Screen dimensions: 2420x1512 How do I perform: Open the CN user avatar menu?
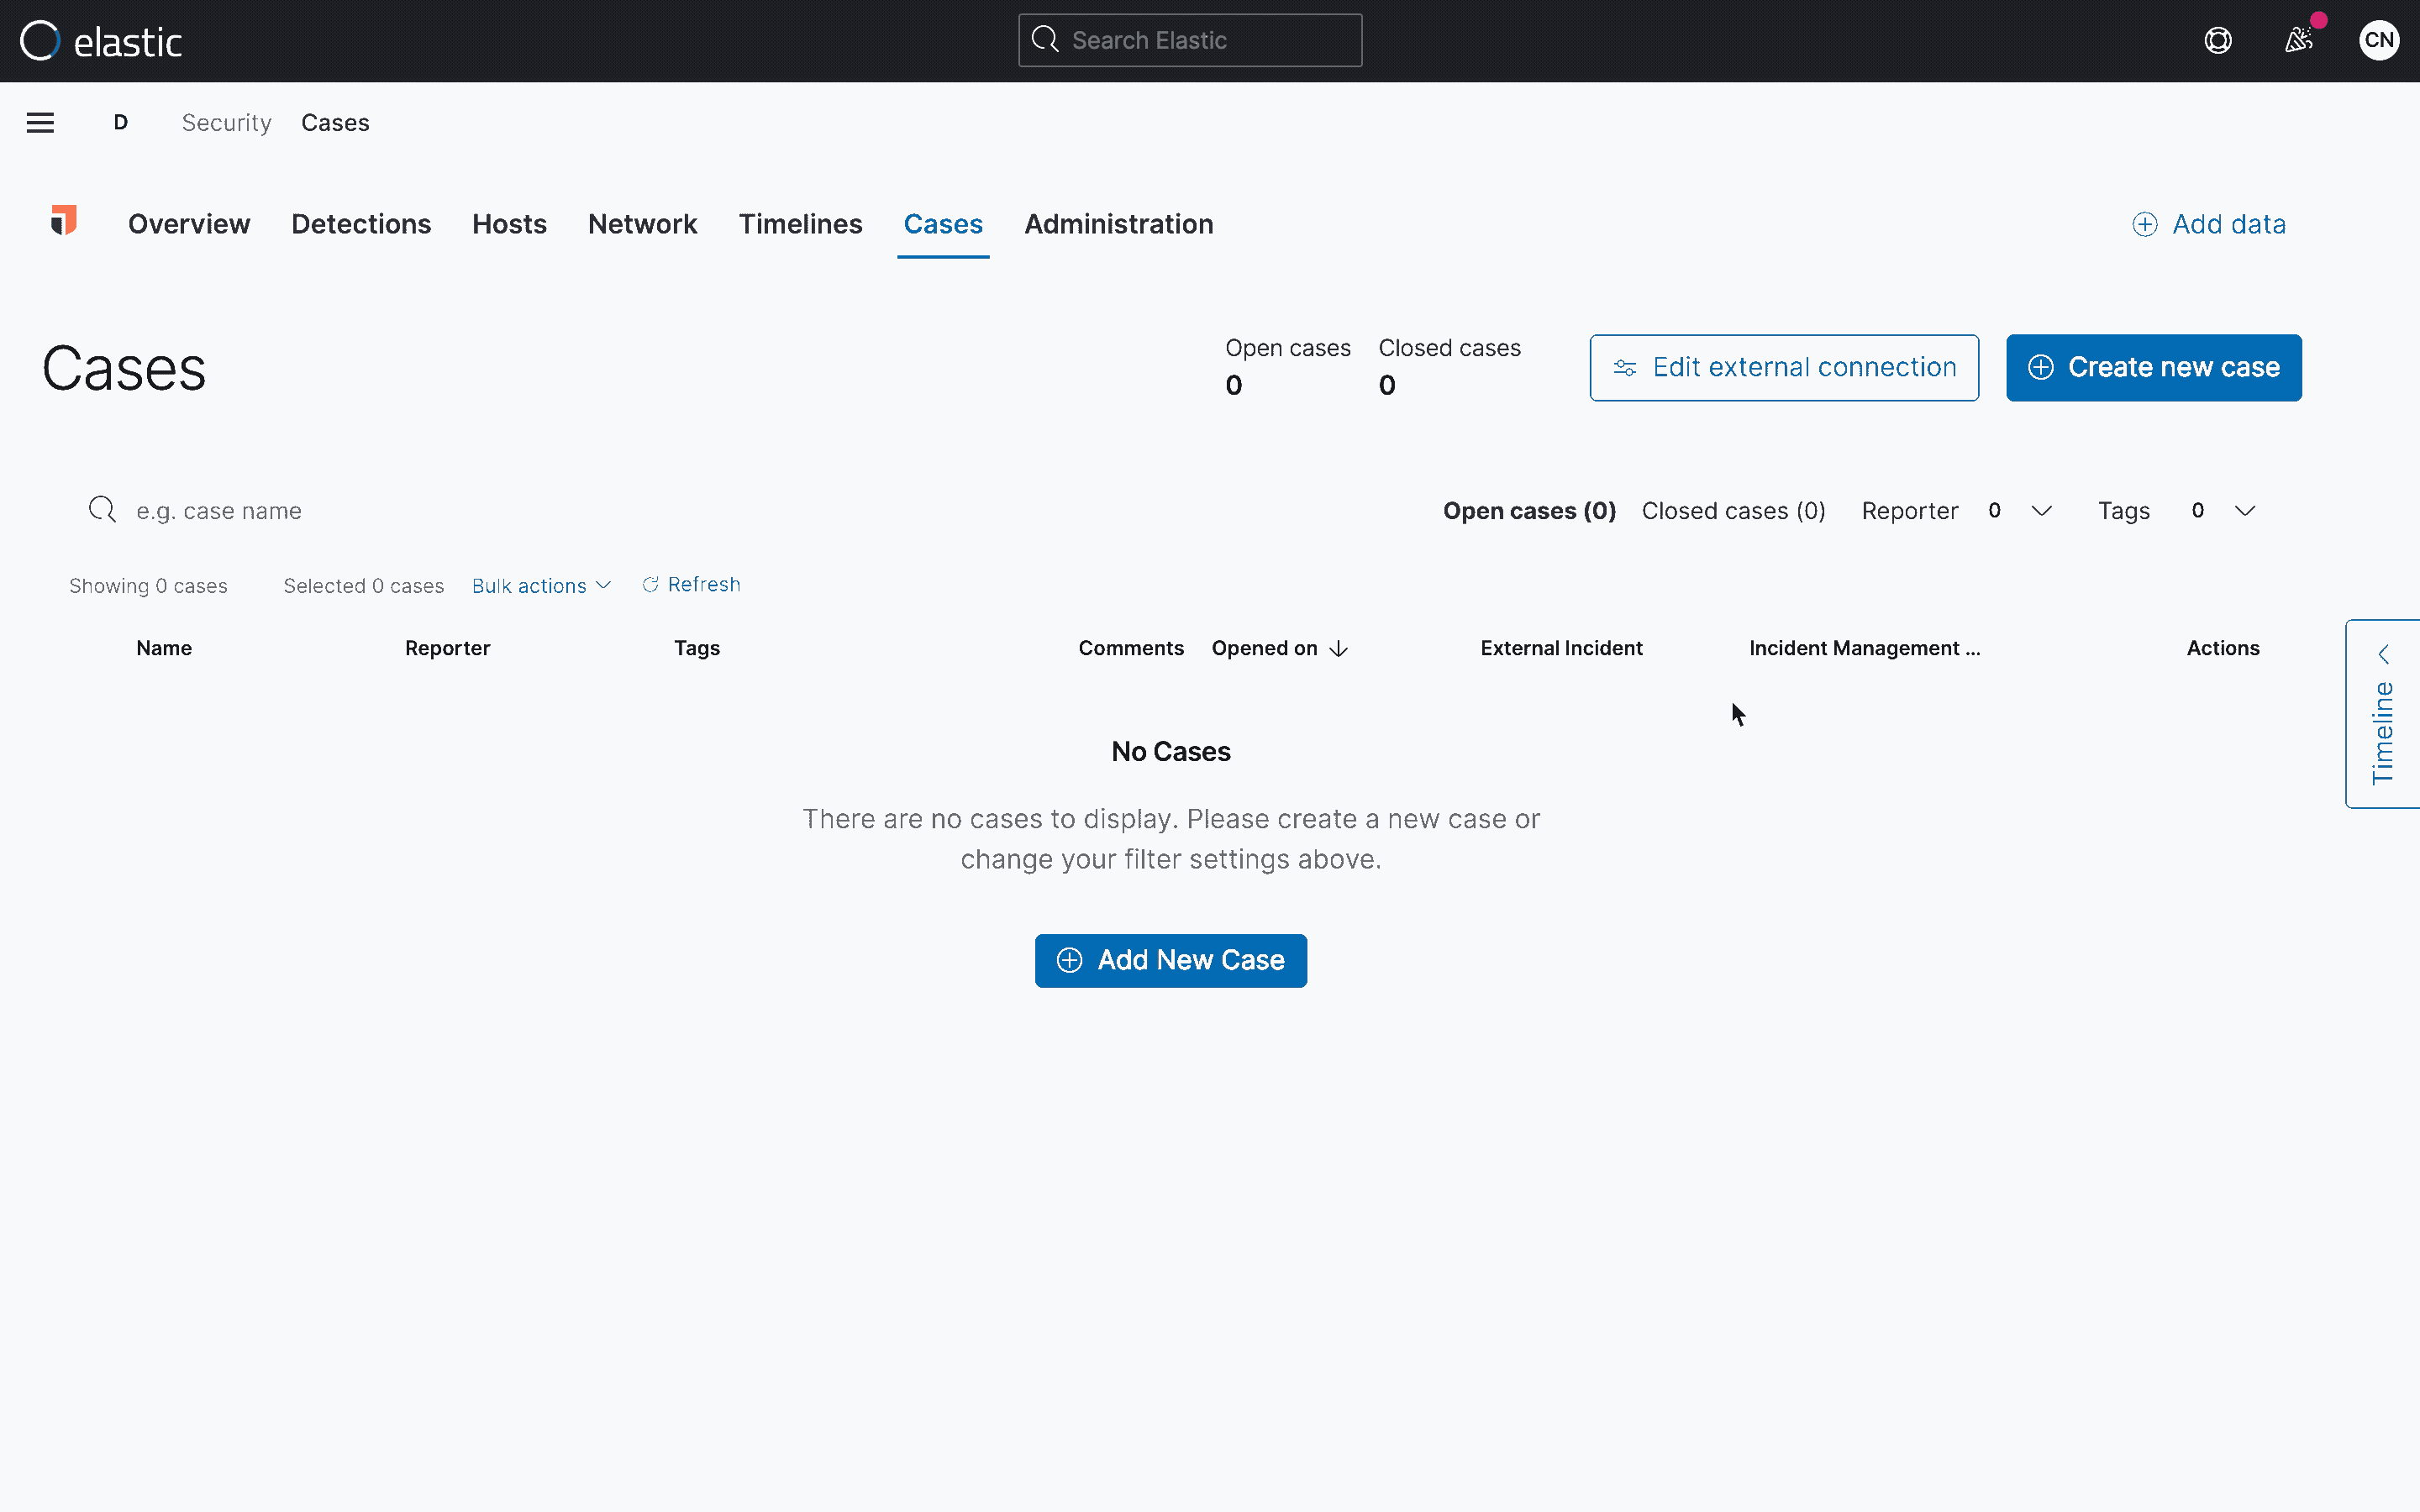point(2378,41)
